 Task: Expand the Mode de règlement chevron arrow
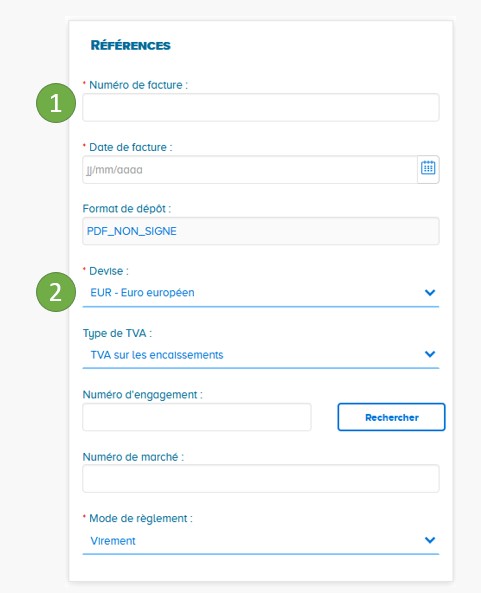point(430,540)
